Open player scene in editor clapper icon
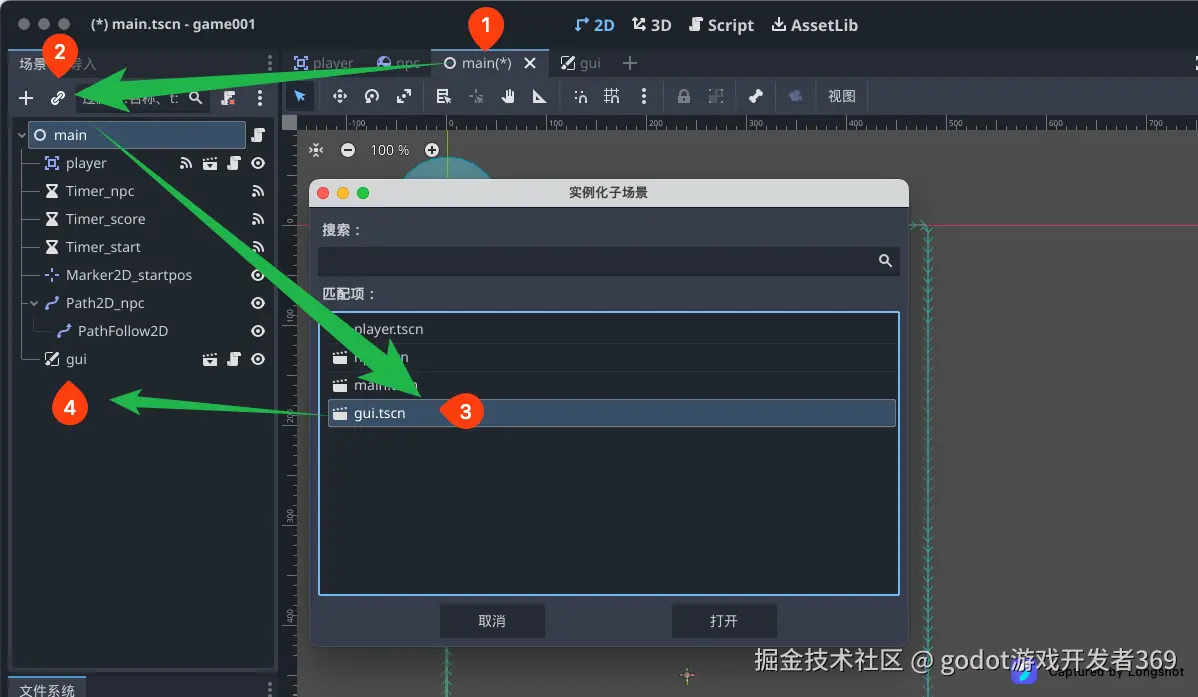The image size is (1198, 697). click(x=209, y=164)
